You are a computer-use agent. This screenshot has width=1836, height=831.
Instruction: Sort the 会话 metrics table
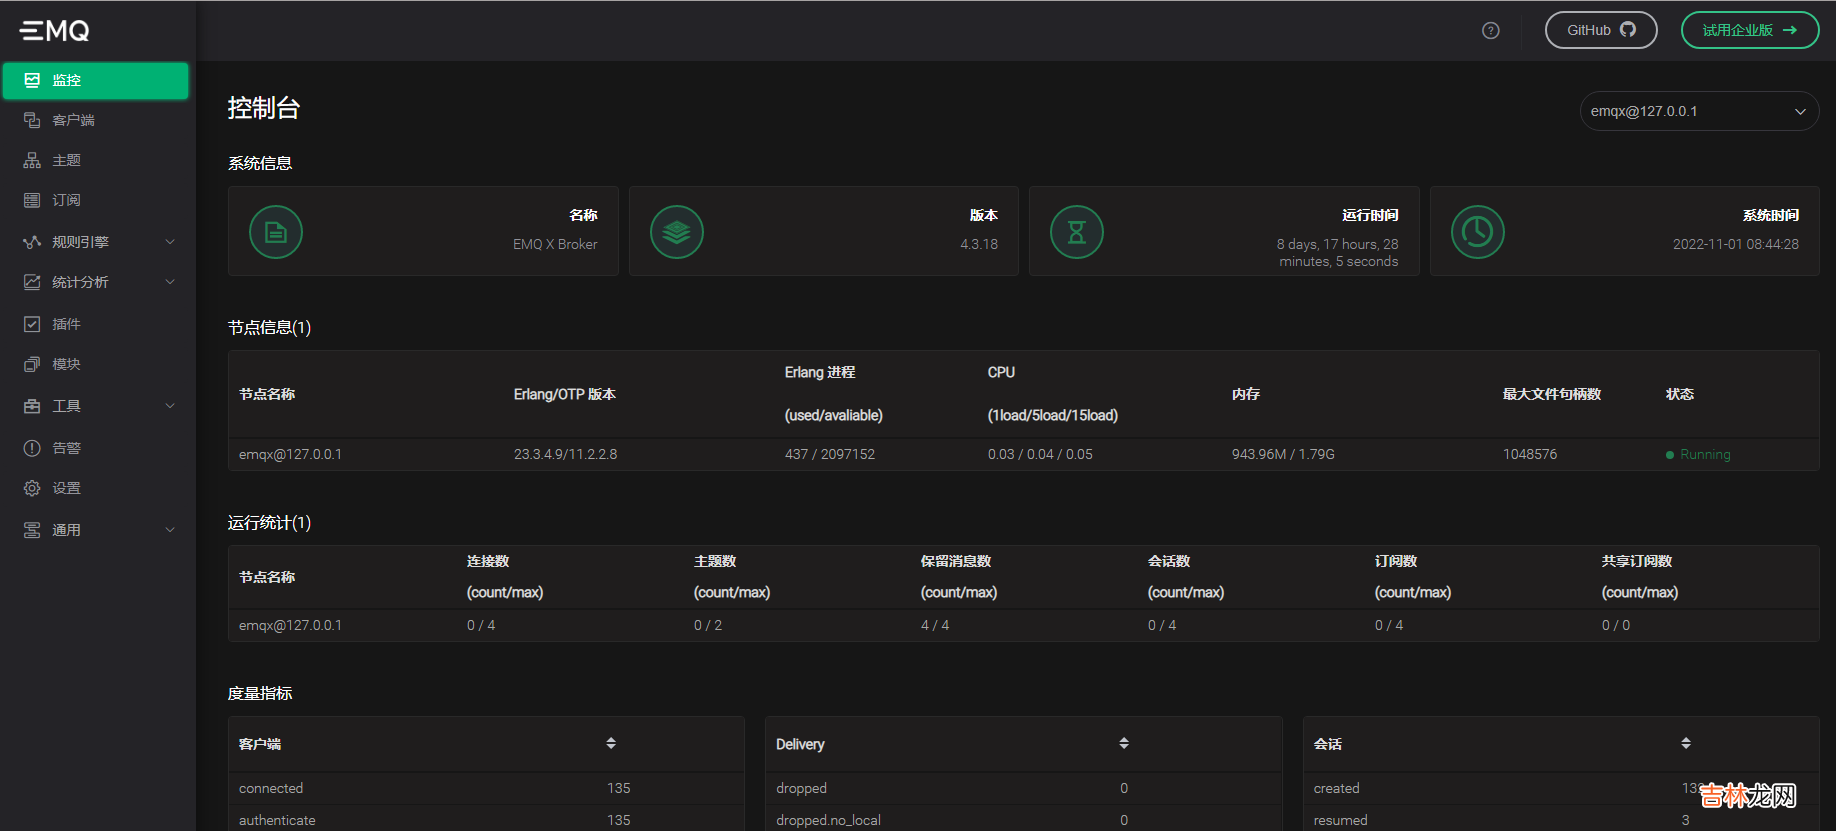pyautogui.click(x=1686, y=743)
